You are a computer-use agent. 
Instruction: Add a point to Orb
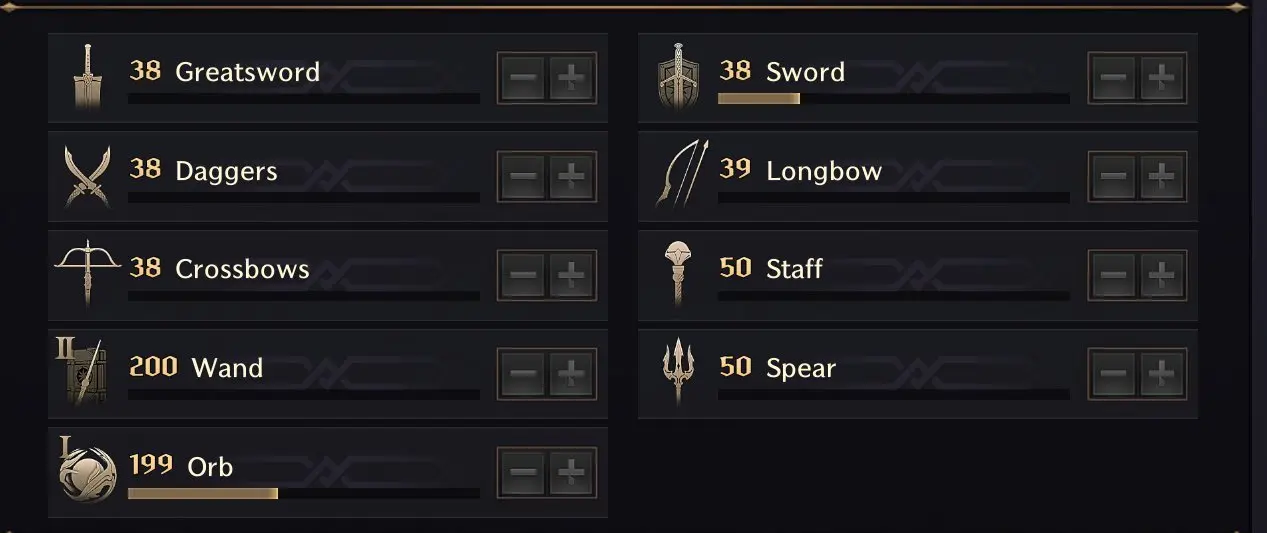(571, 472)
